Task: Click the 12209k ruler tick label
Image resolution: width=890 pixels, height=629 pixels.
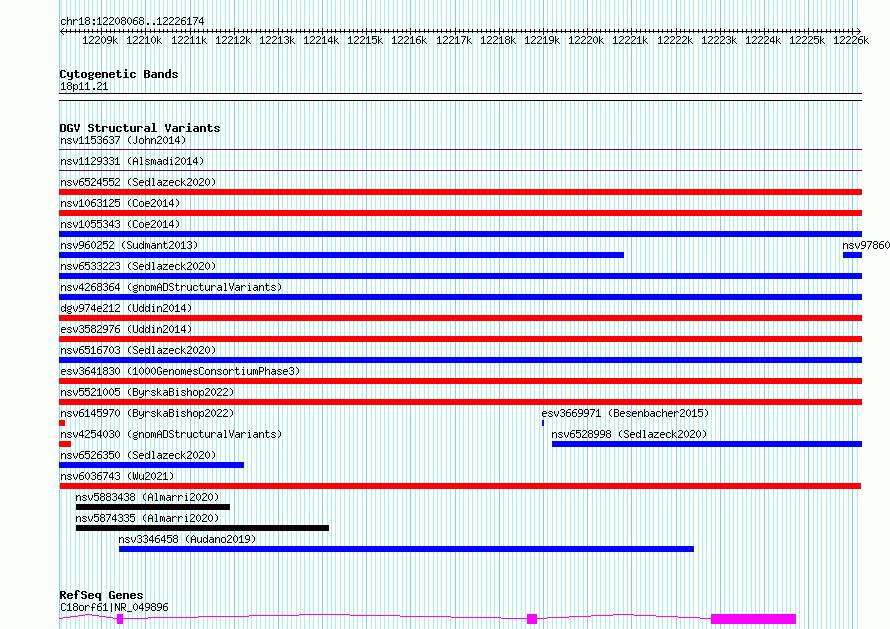Action: [100, 40]
